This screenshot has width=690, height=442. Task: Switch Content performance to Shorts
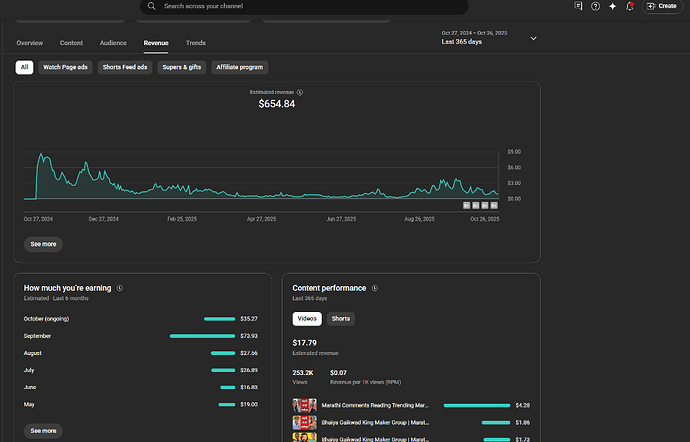(x=340, y=319)
